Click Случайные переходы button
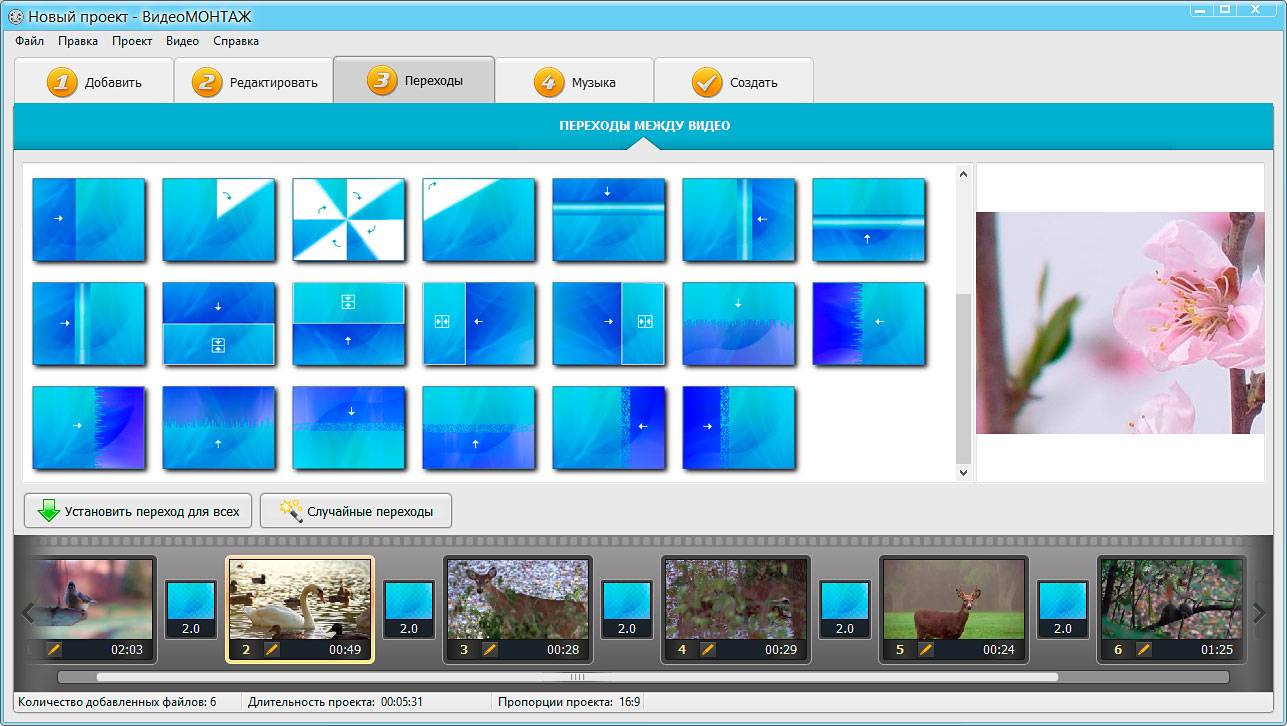 [x=356, y=511]
